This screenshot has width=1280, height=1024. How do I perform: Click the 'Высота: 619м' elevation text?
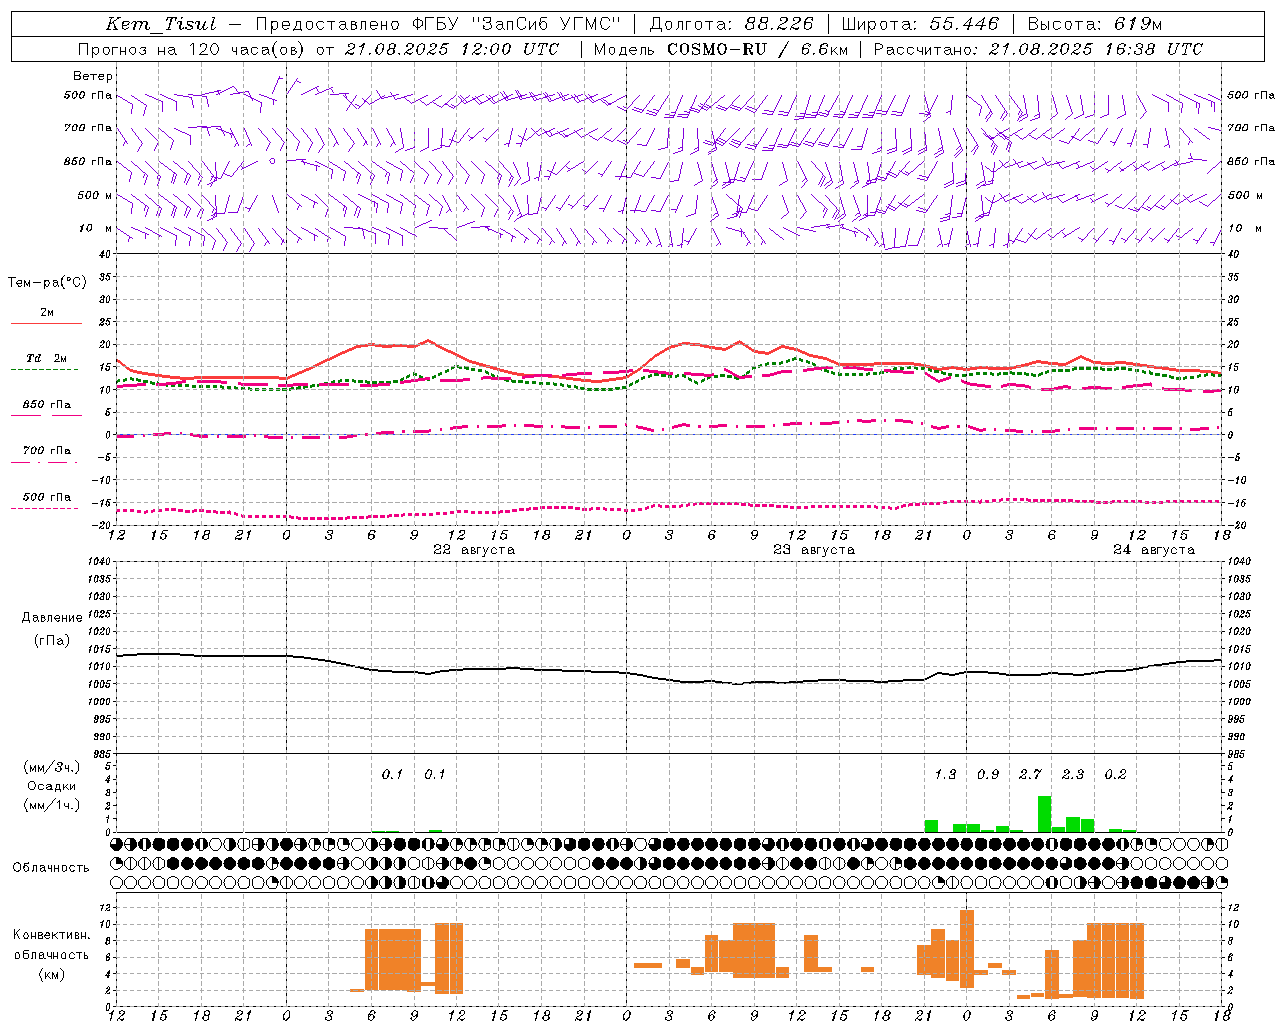tap(1095, 24)
